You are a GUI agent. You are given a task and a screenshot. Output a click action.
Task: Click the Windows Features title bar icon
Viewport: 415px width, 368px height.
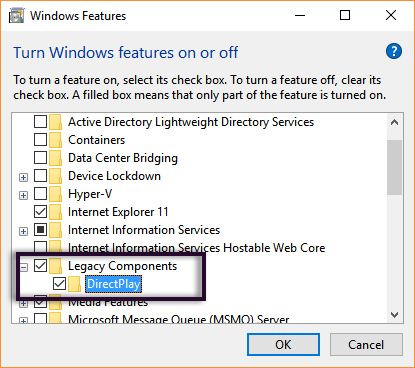[16, 16]
